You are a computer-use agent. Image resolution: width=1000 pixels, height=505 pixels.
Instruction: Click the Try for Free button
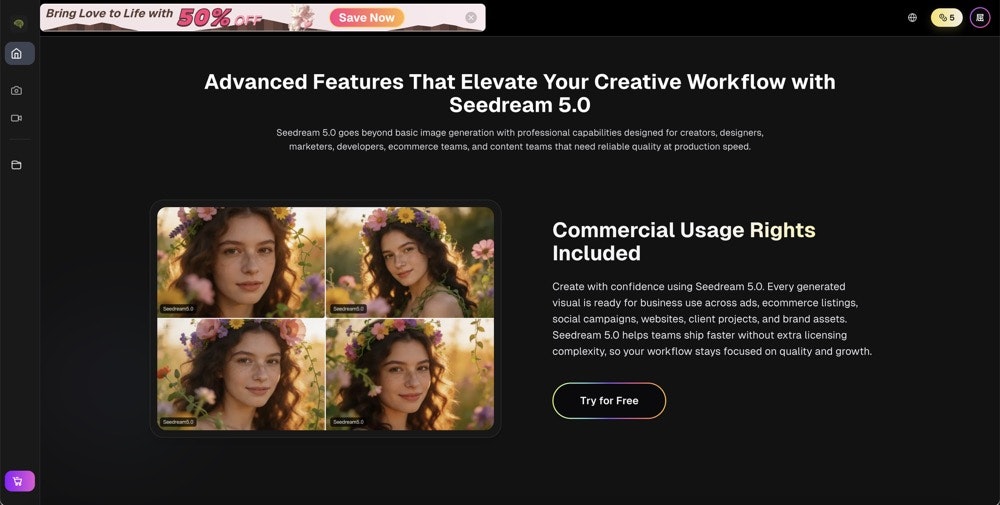tap(609, 401)
